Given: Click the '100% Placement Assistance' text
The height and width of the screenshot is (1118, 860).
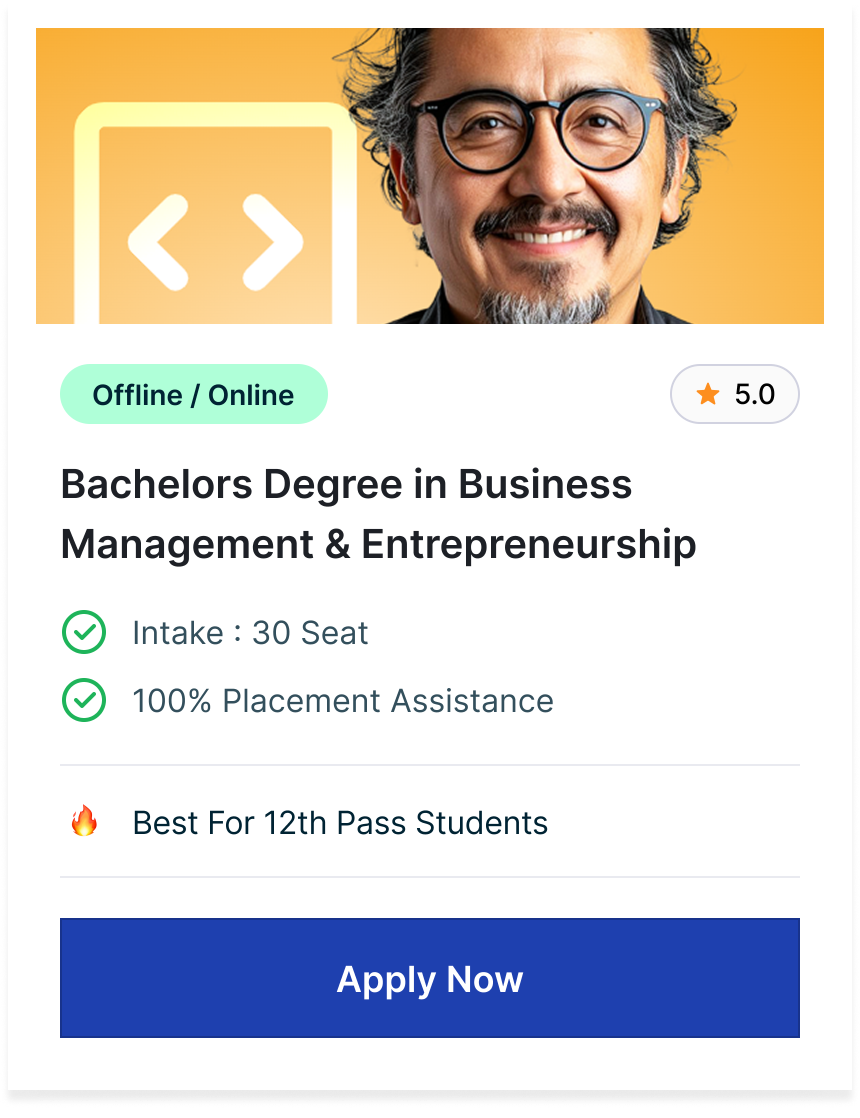Looking at the screenshot, I should point(342,701).
